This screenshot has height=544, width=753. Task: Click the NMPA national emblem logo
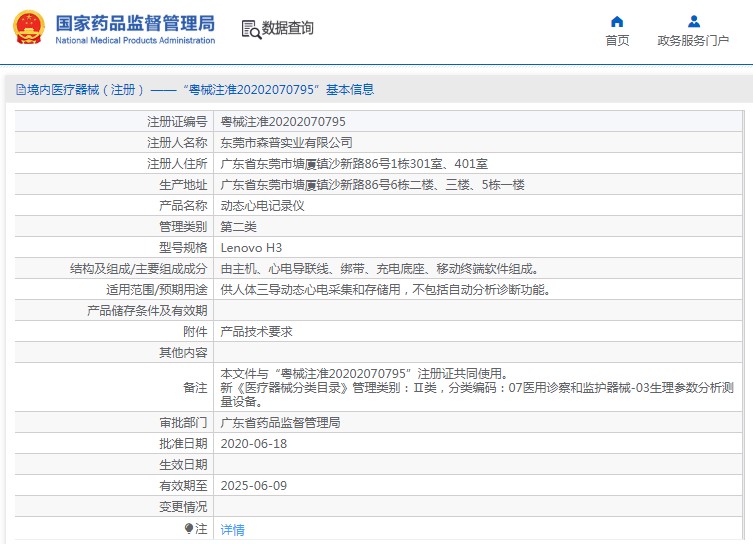click(29, 28)
